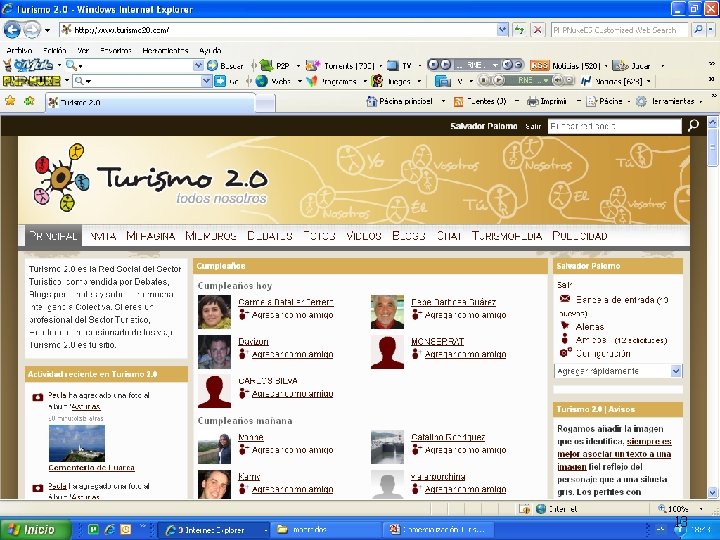Click the site search magnifier in black header
The width and height of the screenshot is (720, 540).
693,125
